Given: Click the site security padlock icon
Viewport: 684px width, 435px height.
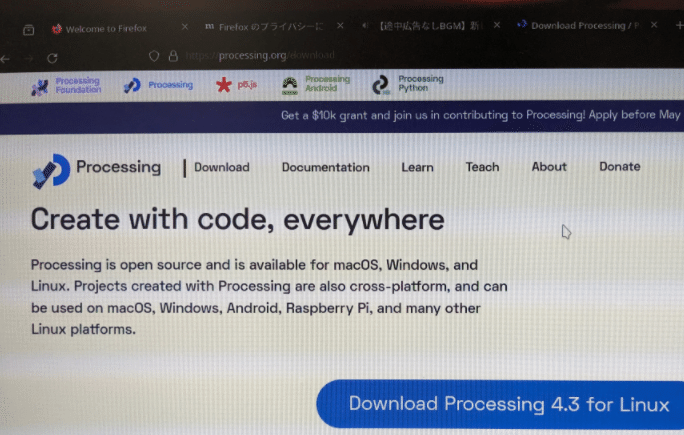Looking at the screenshot, I should coord(173,56).
